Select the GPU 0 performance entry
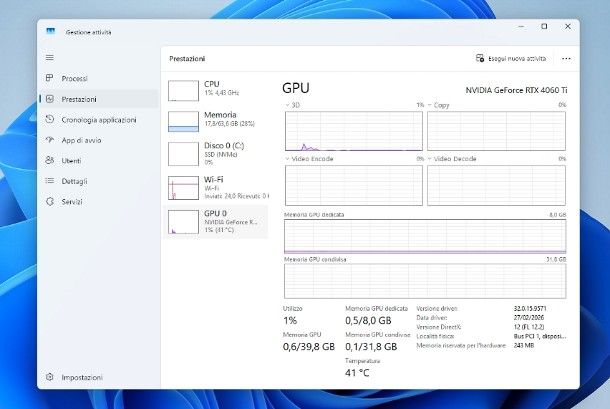 (x=217, y=221)
